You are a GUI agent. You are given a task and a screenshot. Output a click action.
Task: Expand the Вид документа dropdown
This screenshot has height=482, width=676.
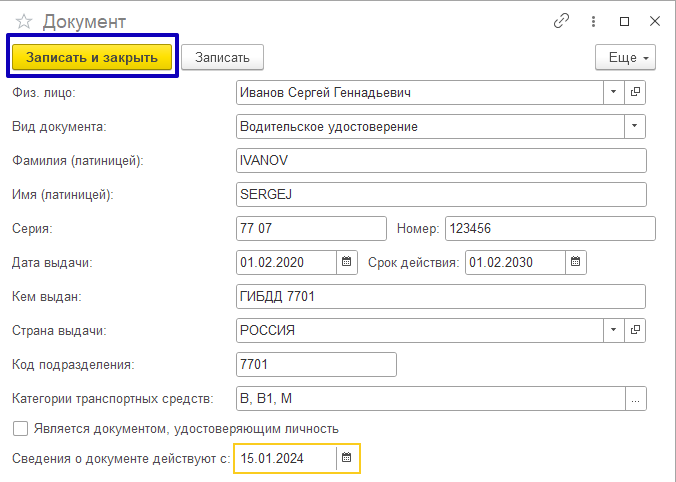(635, 127)
